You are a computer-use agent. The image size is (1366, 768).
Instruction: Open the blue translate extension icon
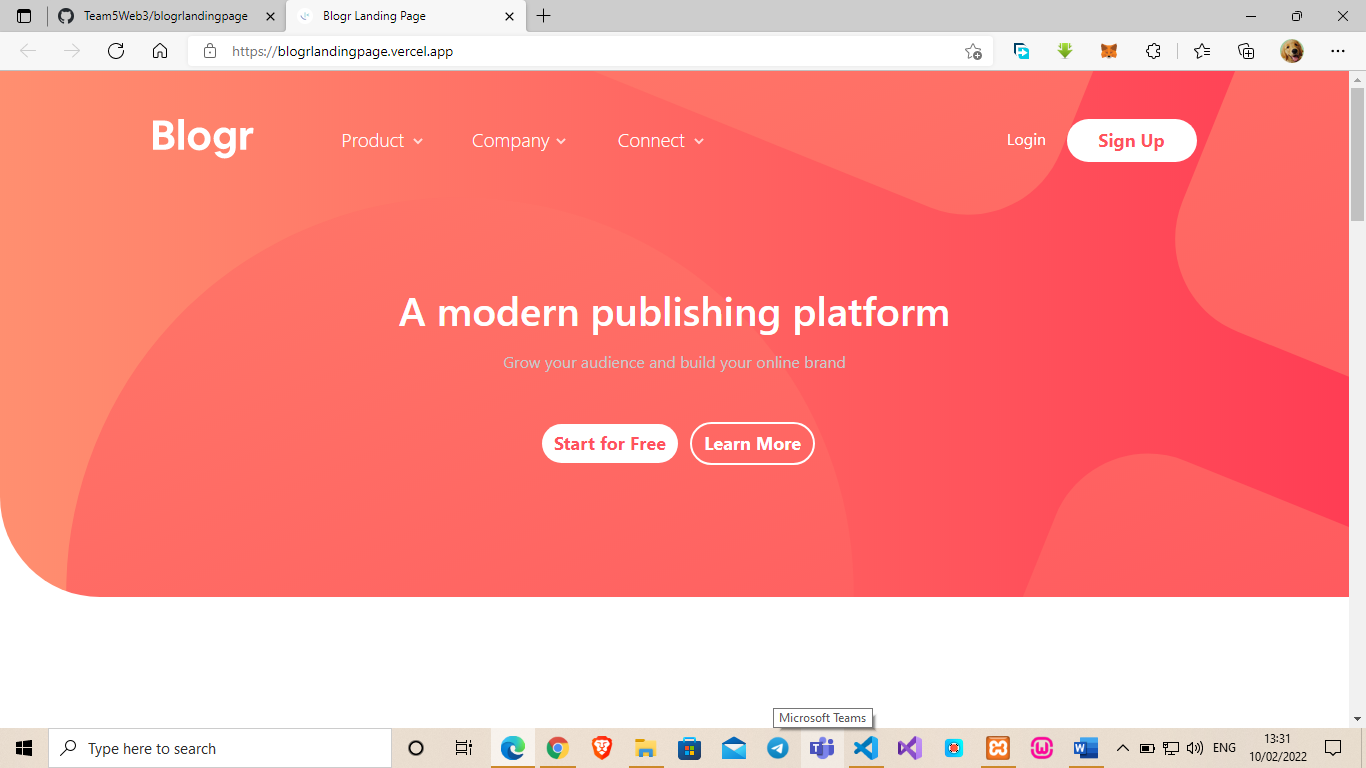click(1021, 51)
